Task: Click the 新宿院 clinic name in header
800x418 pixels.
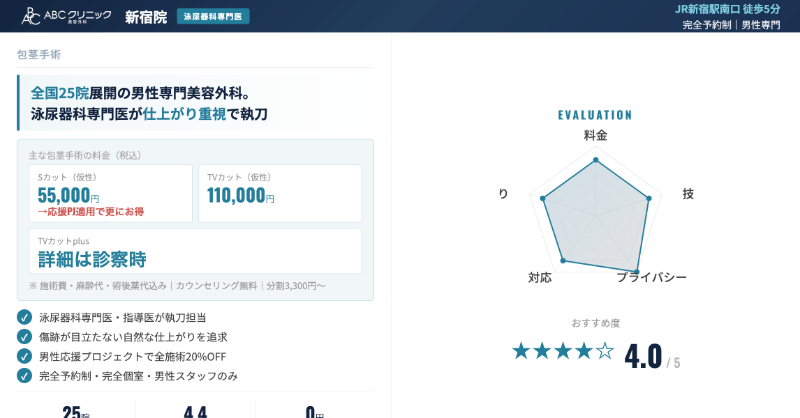Action: tap(146, 17)
